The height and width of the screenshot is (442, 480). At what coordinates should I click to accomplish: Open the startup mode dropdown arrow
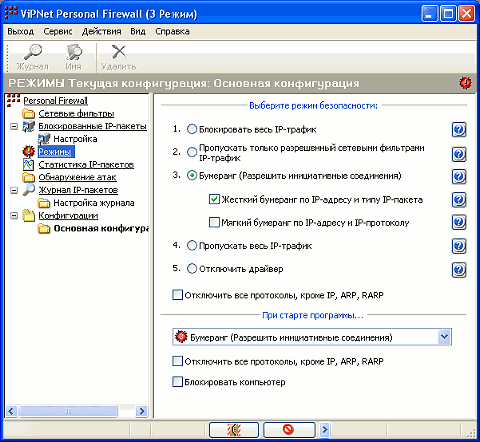click(444, 337)
